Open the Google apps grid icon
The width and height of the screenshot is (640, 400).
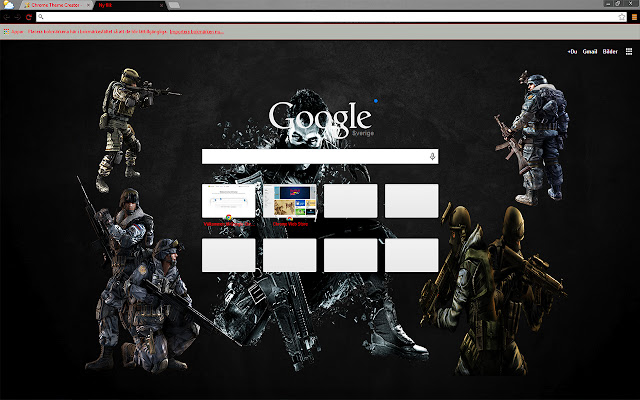click(x=629, y=51)
